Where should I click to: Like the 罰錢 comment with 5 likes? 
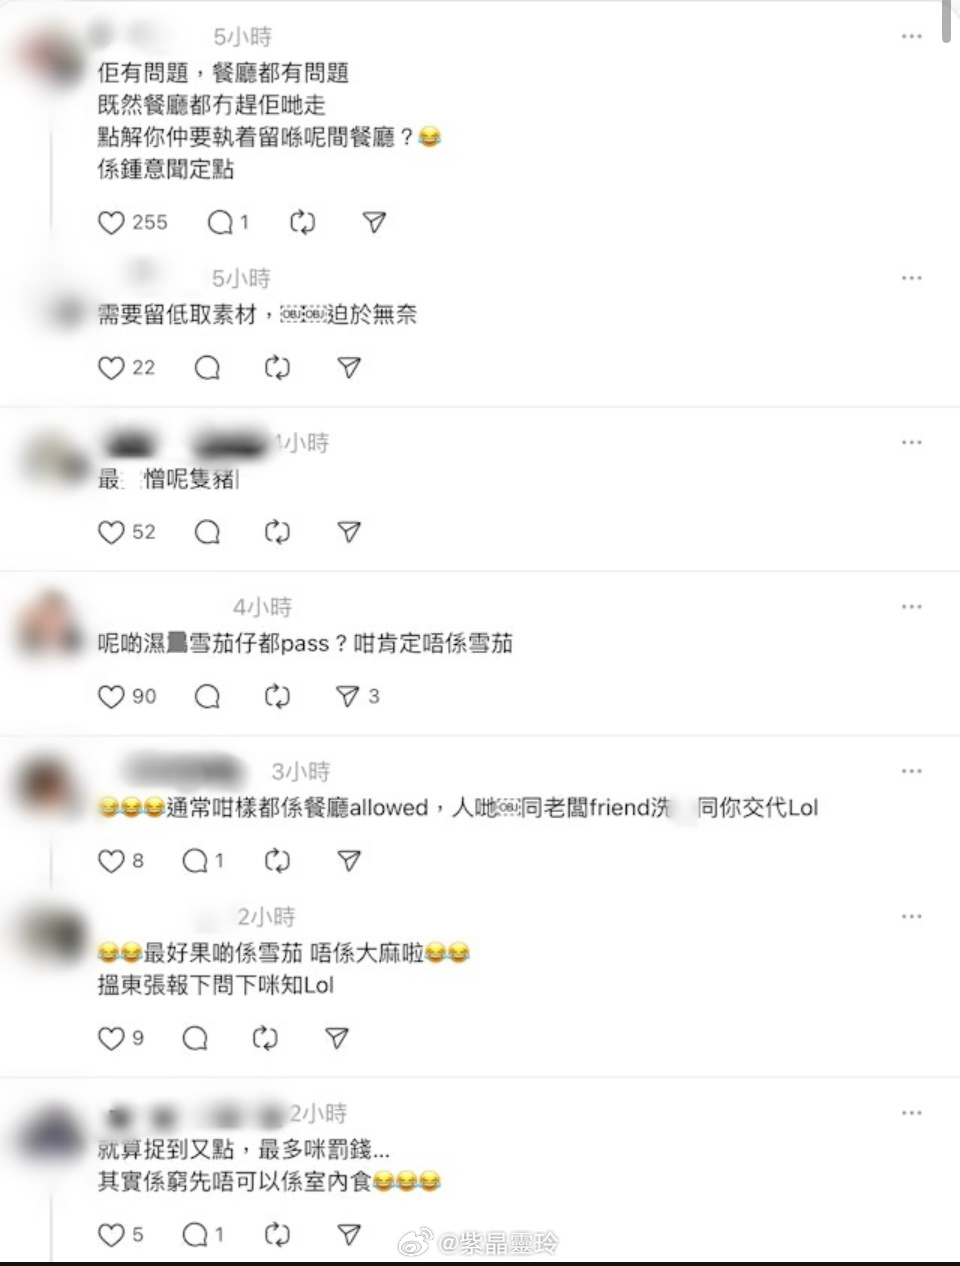point(111,1235)
